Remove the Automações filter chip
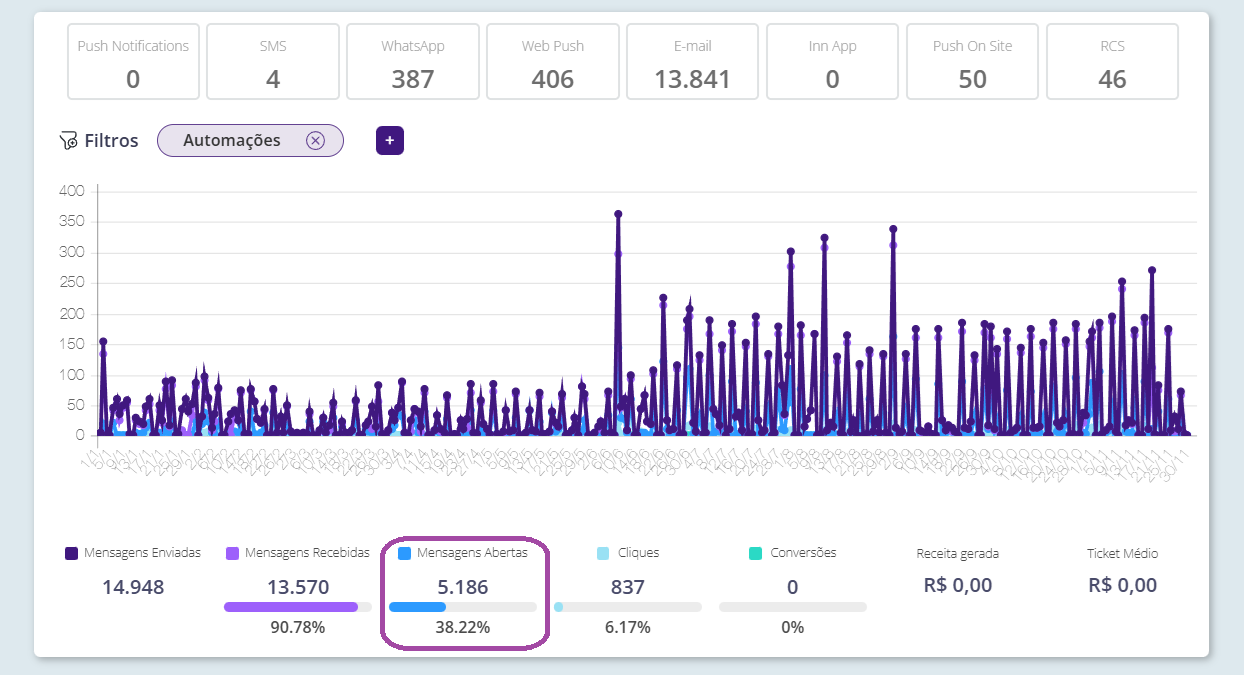Image resolution: width=1244 pixels, height=675 pixels. [x=315, y=141]
